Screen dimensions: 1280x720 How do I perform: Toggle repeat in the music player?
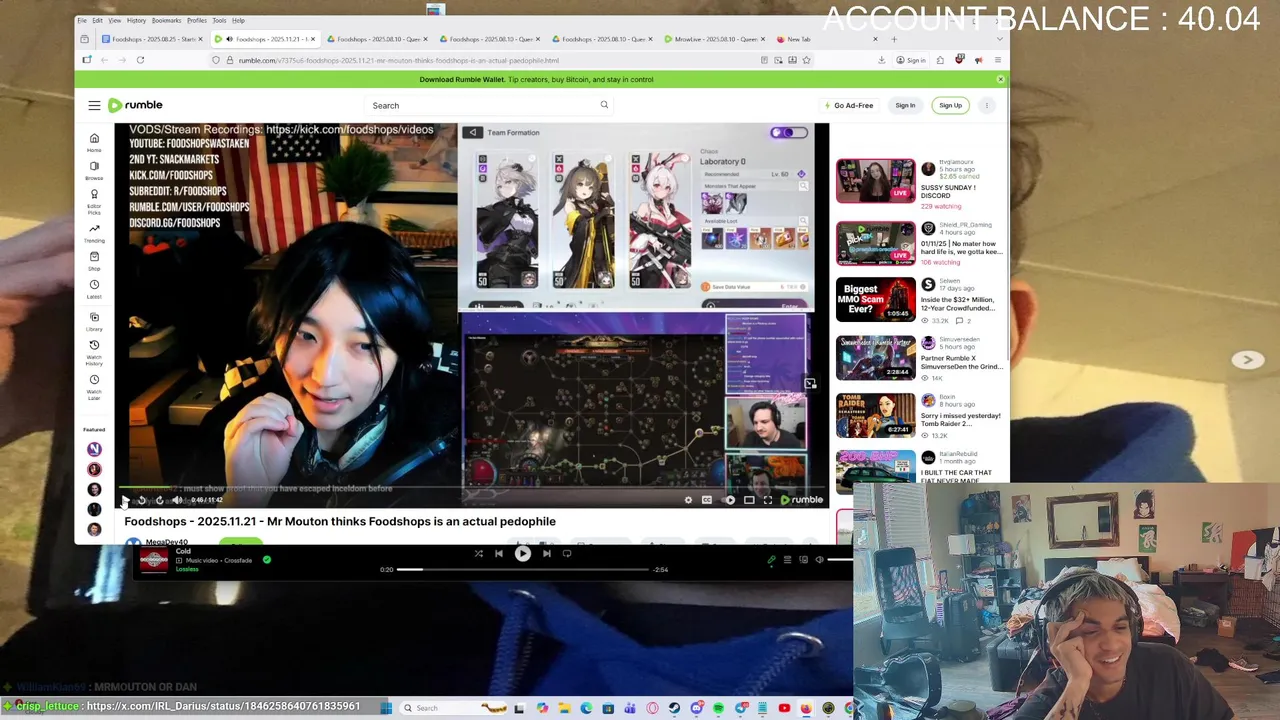click(x=567, y=553)
